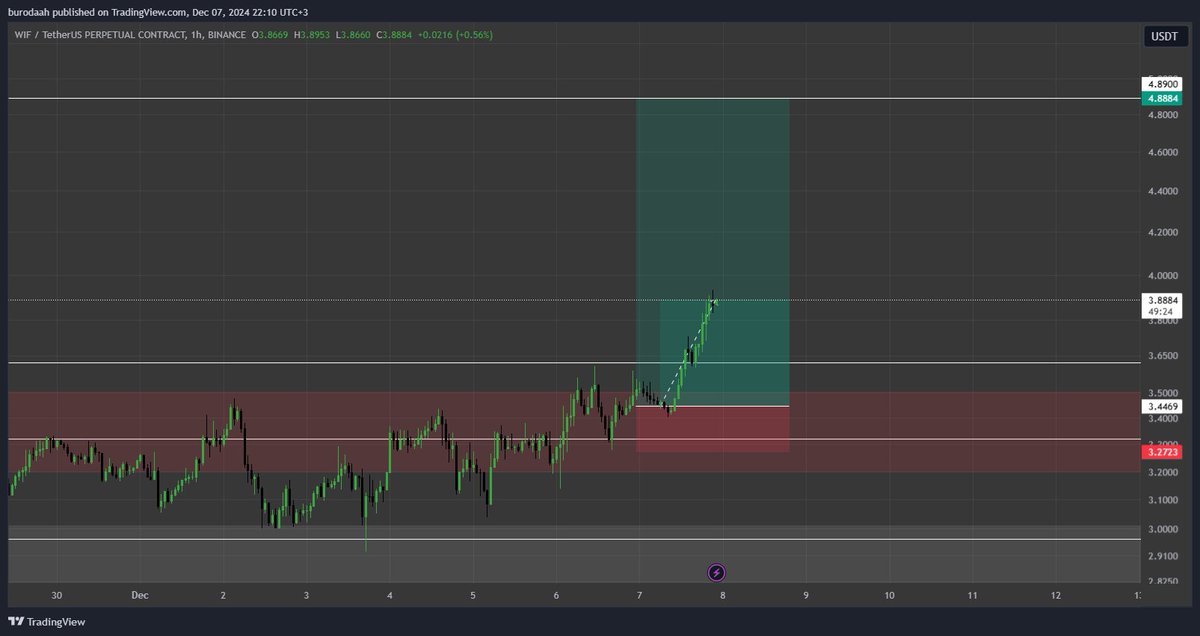The height and width of the screenshot is (636, 1200).
Task: Click the purple lightning bolt icon
Action: tap(717, 573)
